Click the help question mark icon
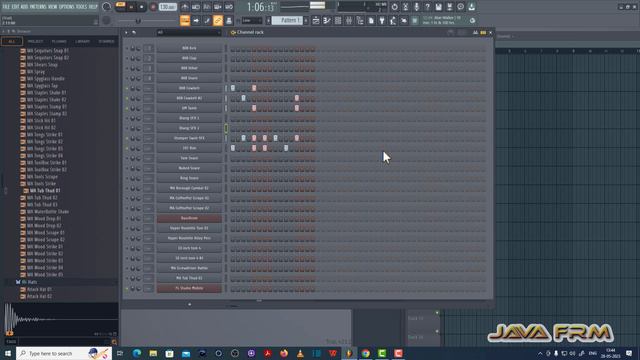 click(x=427, y=7)
